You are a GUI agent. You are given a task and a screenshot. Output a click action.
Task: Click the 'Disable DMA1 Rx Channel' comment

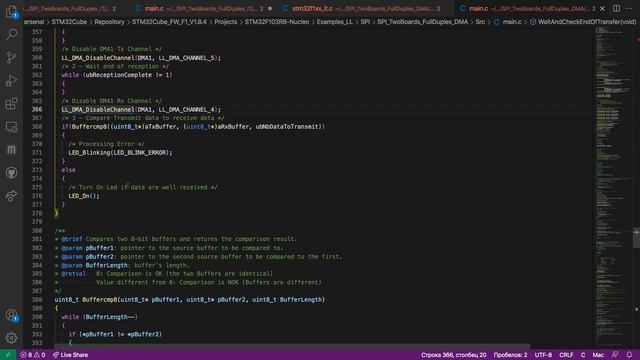point(111,101)
